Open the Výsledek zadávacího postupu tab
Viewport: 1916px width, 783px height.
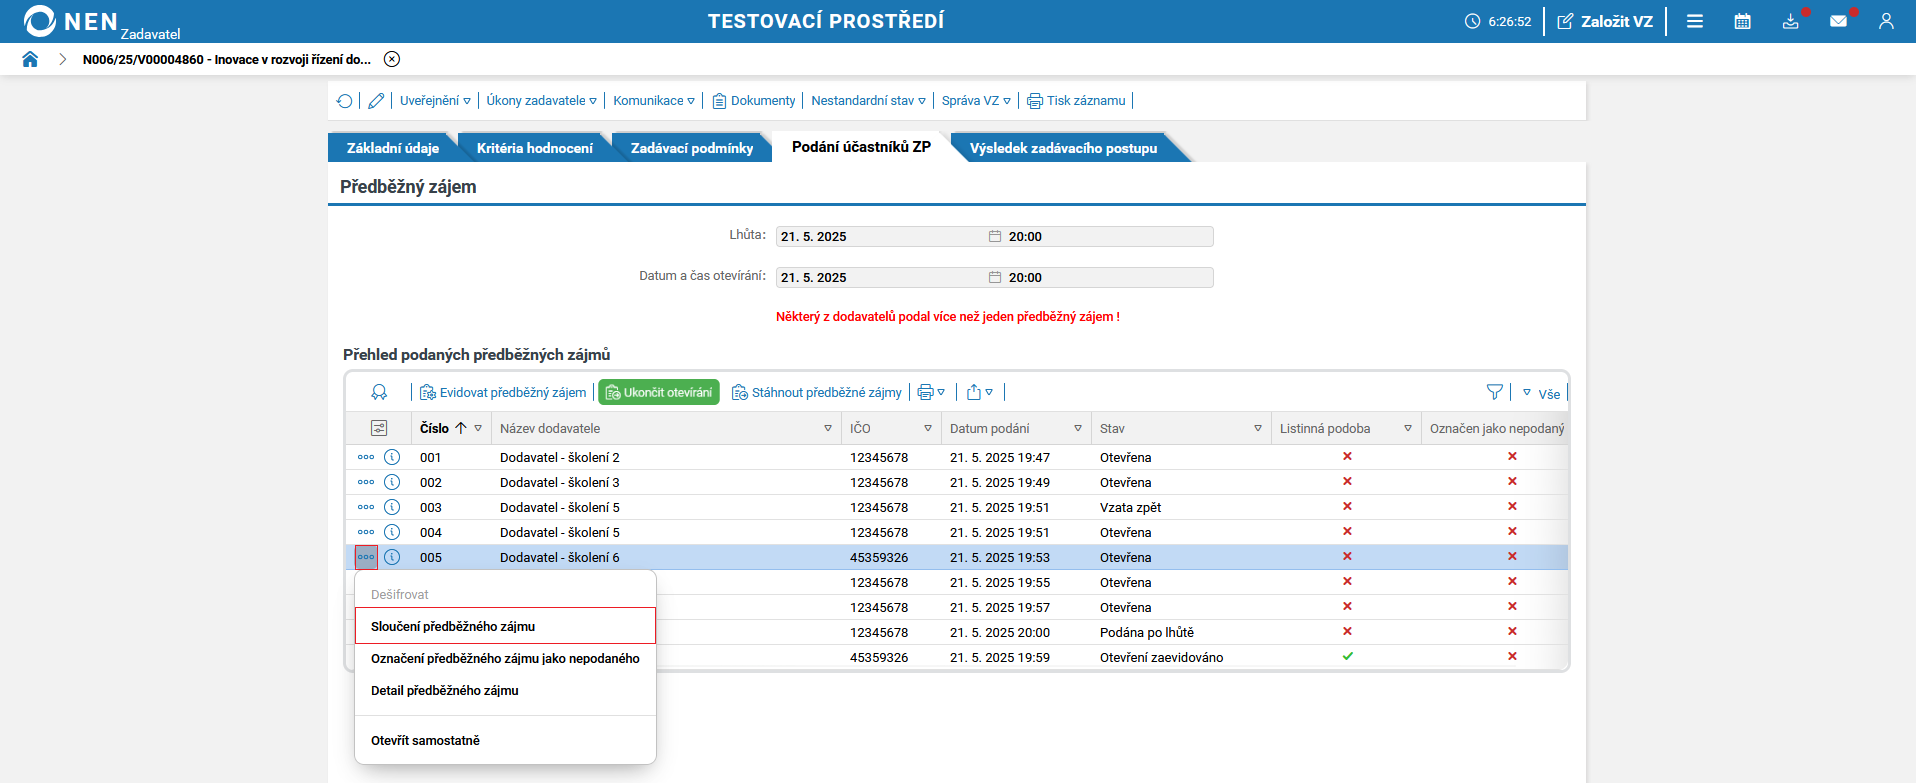click(x=1063, y=148)
